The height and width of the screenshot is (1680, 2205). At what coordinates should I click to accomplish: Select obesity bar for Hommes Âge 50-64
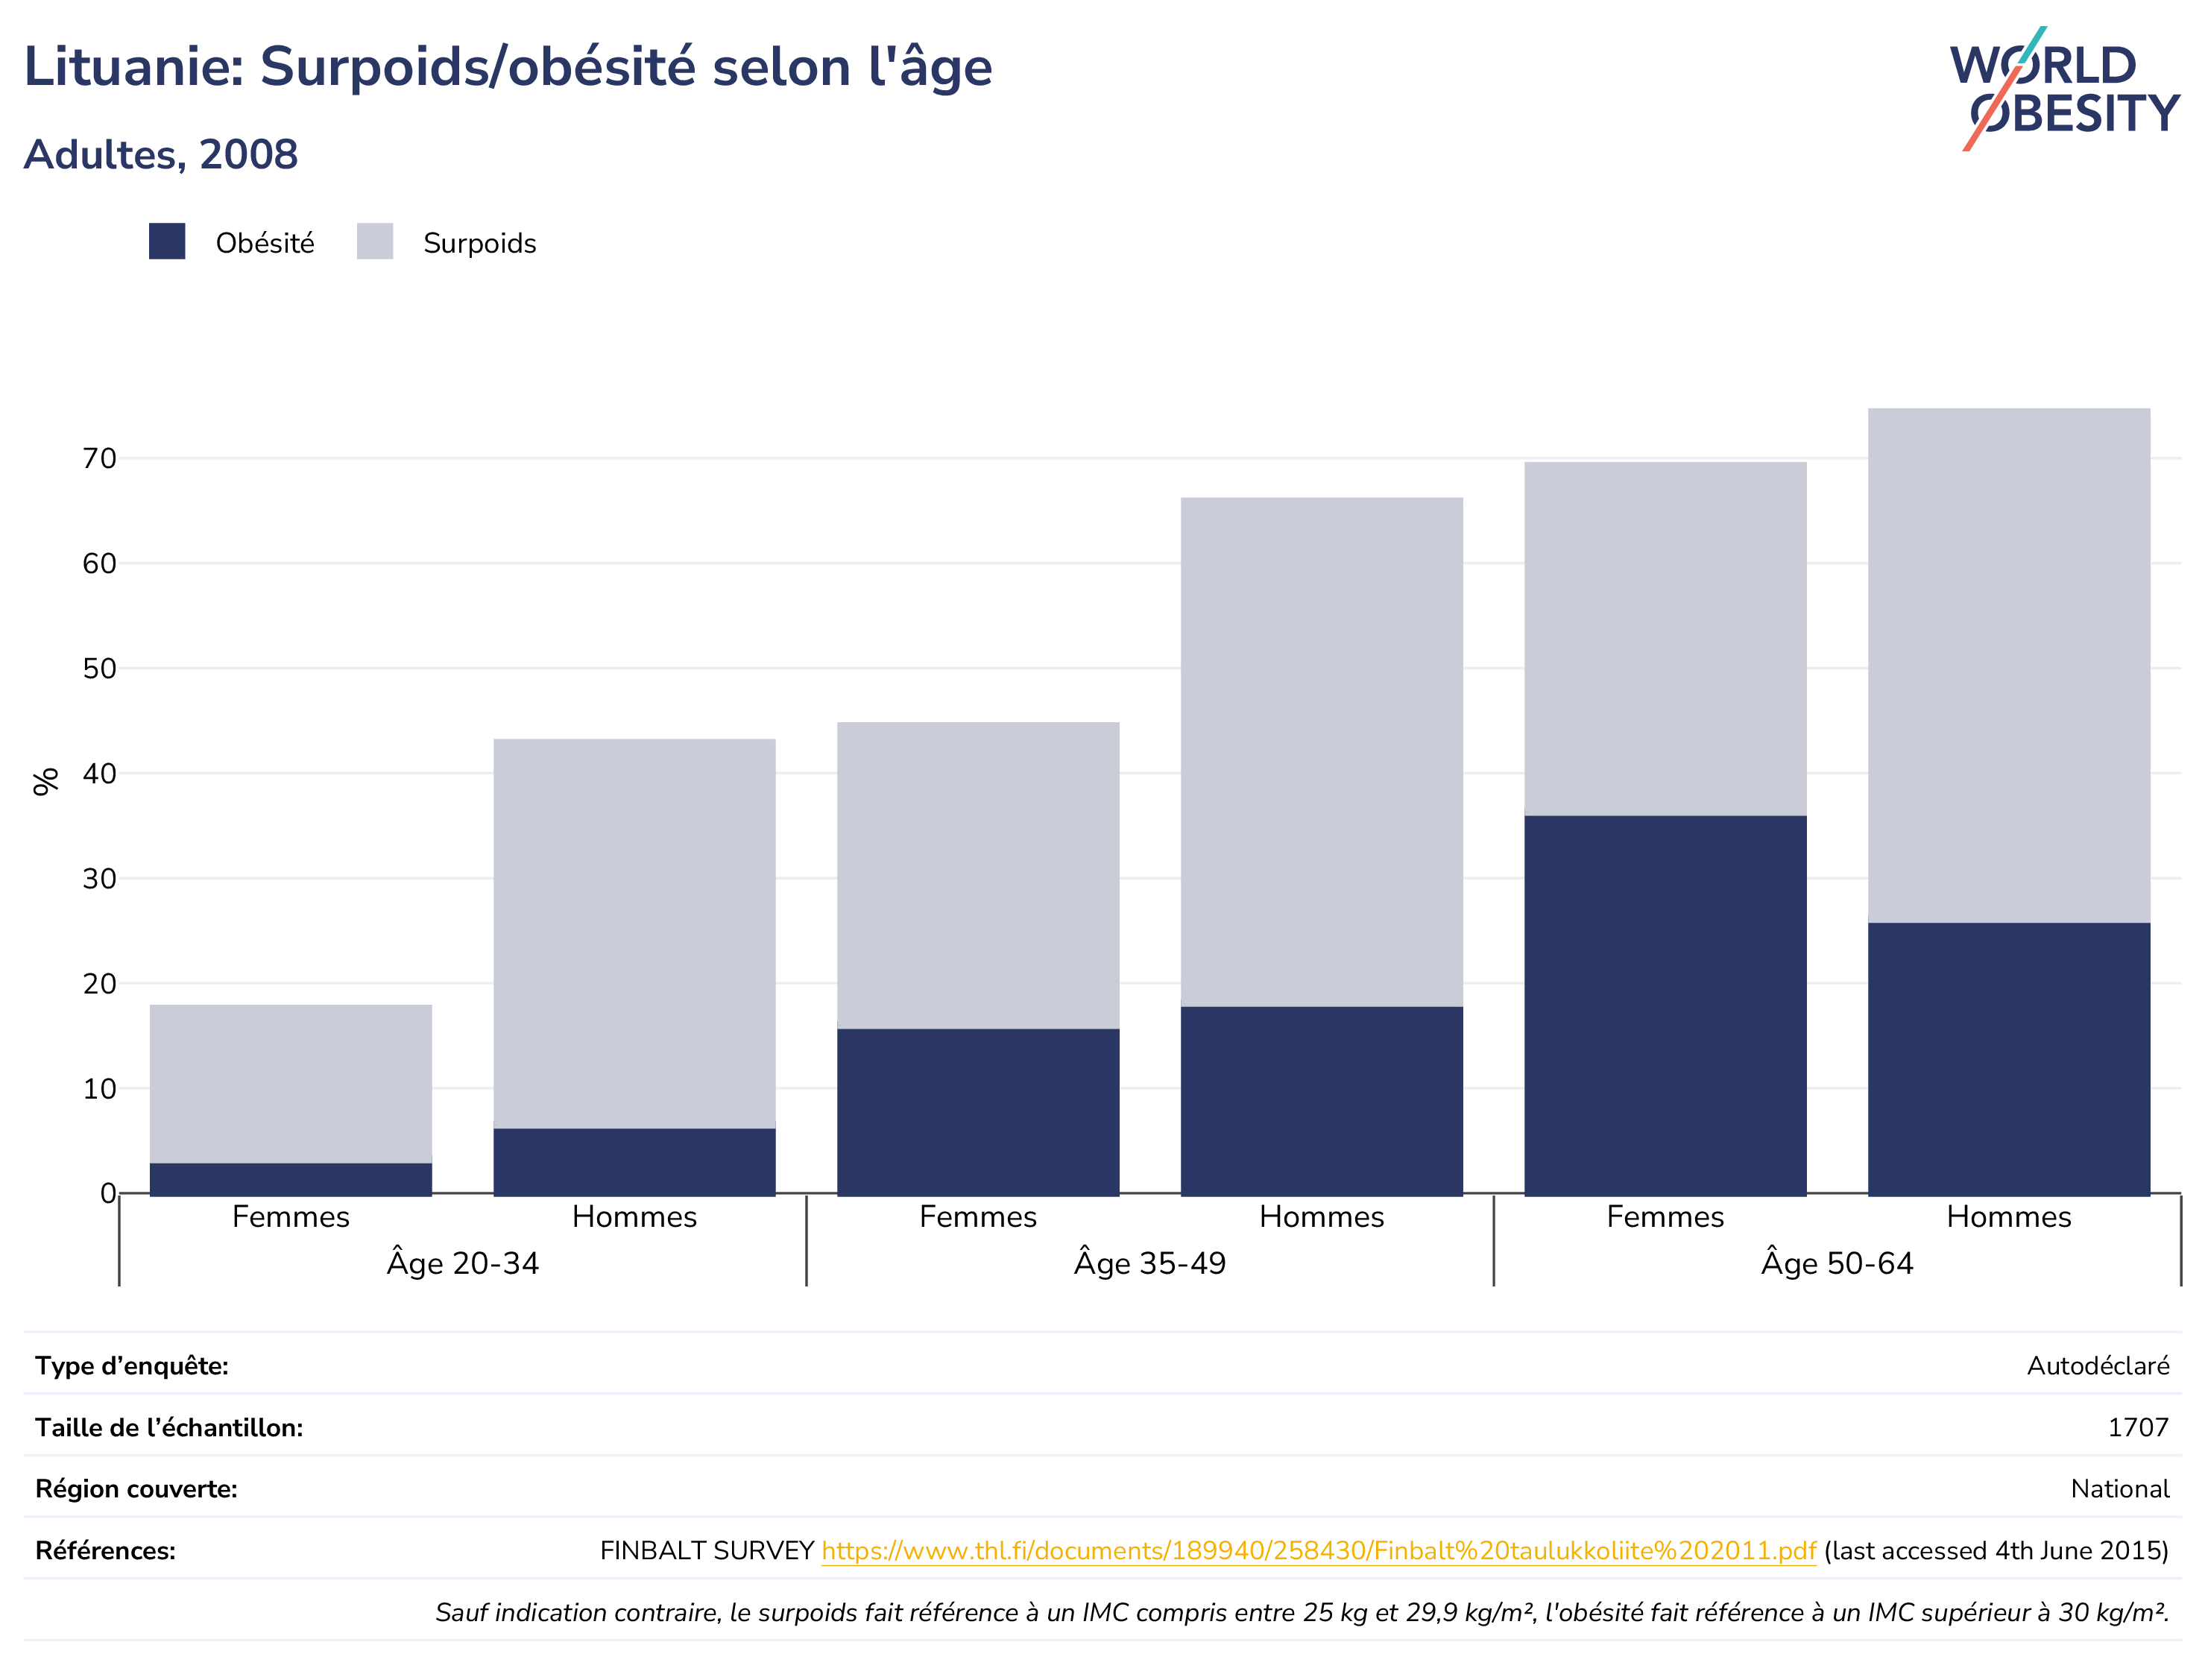pos(2009,1059)
